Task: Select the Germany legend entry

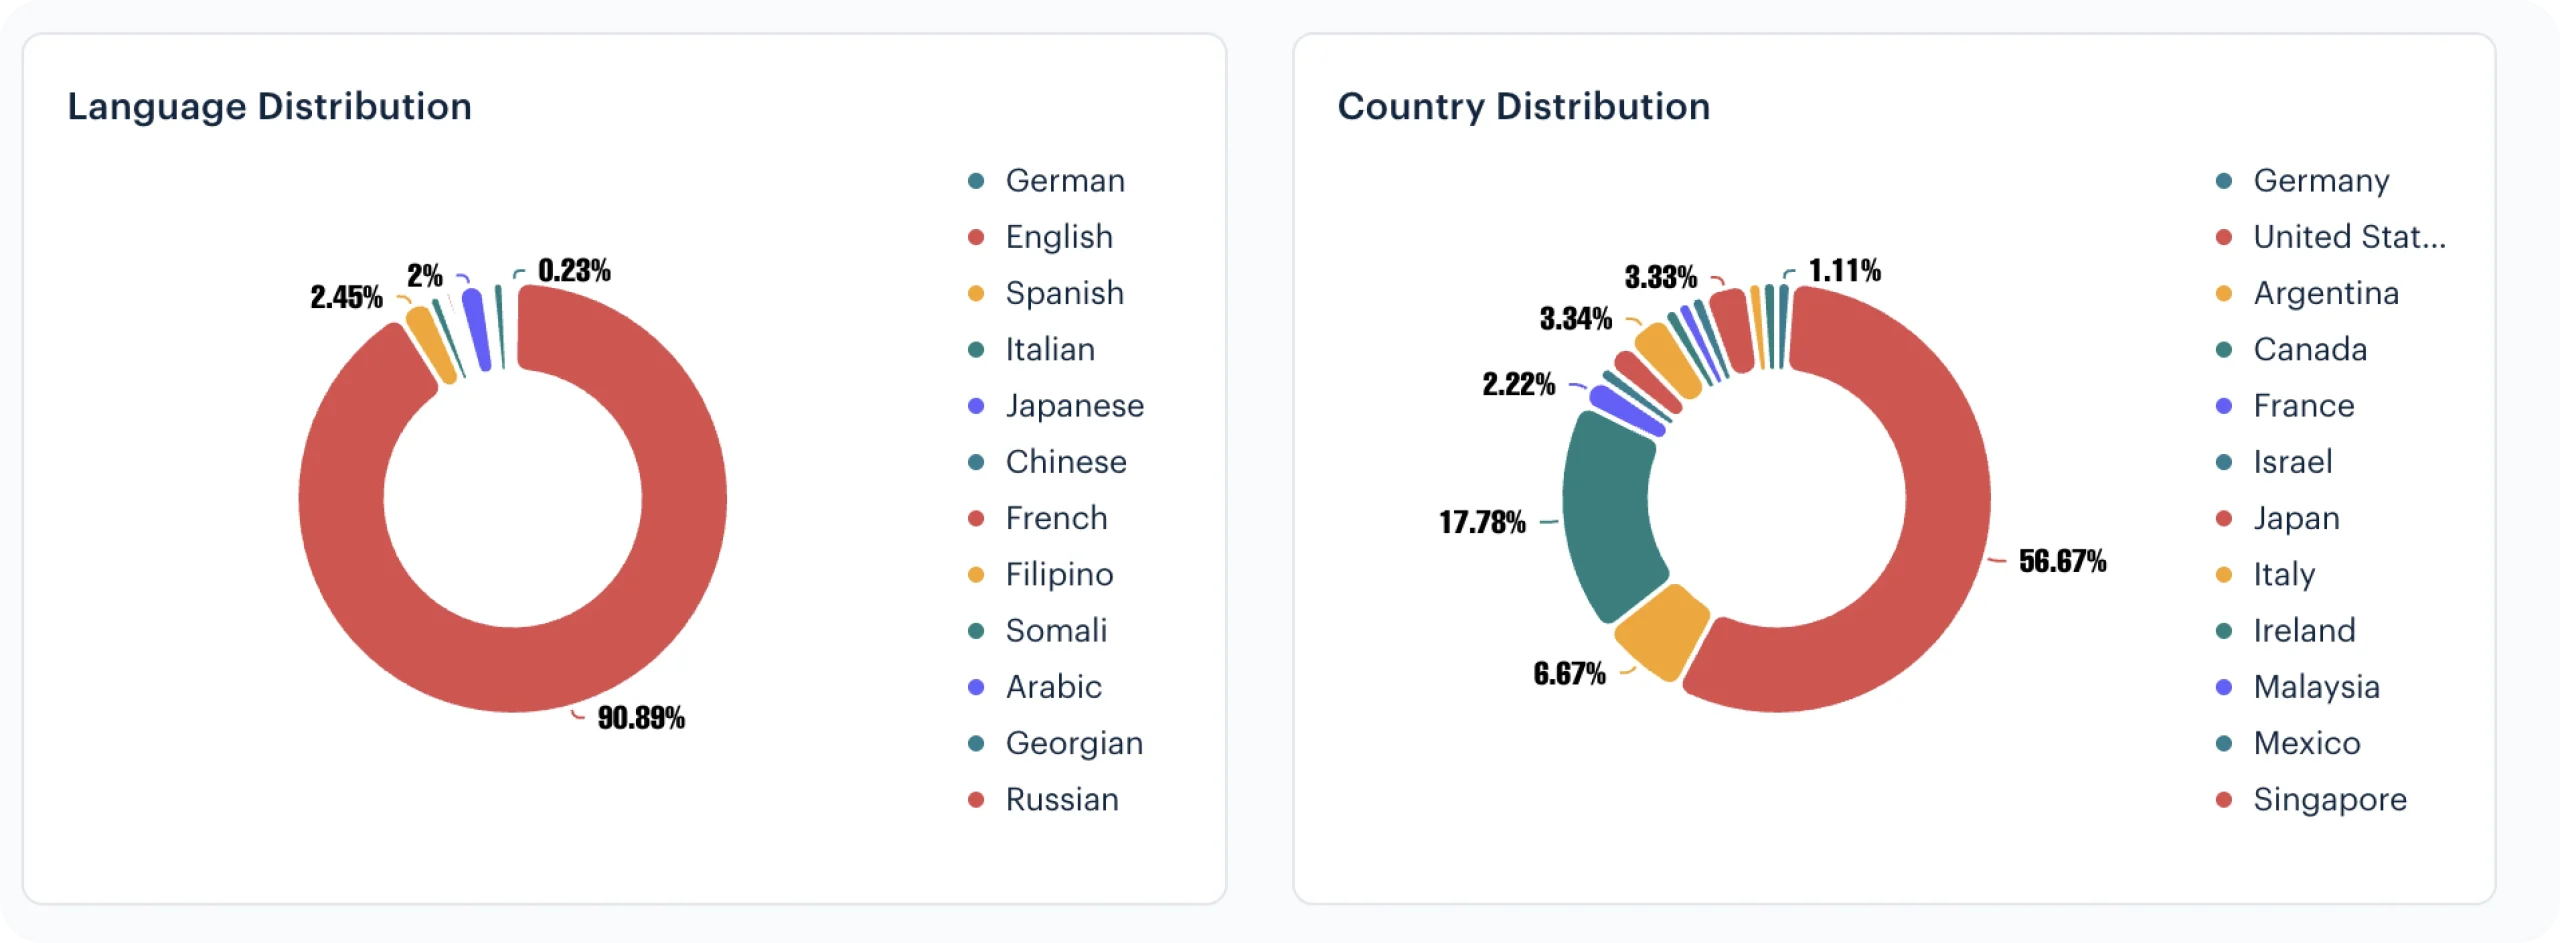Action: click(x=2320, y=181)
